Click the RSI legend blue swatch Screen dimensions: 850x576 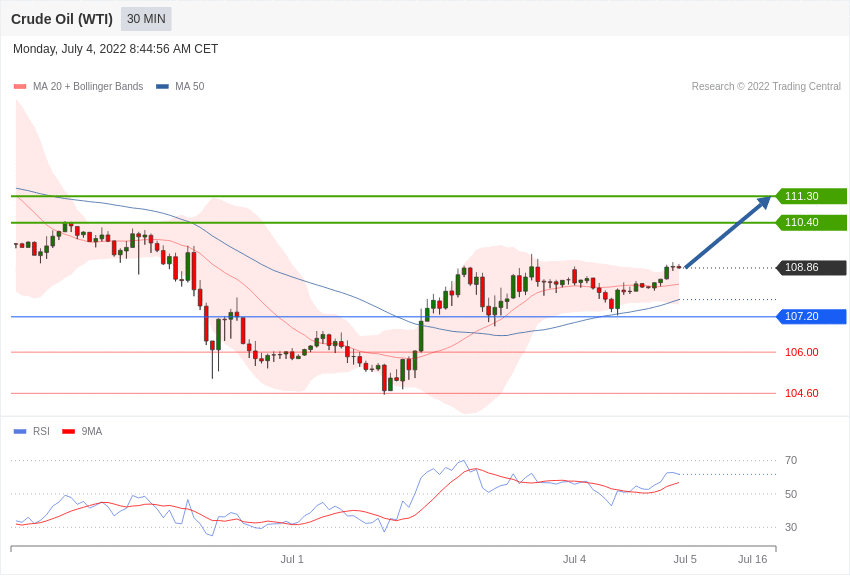(20, 431)
